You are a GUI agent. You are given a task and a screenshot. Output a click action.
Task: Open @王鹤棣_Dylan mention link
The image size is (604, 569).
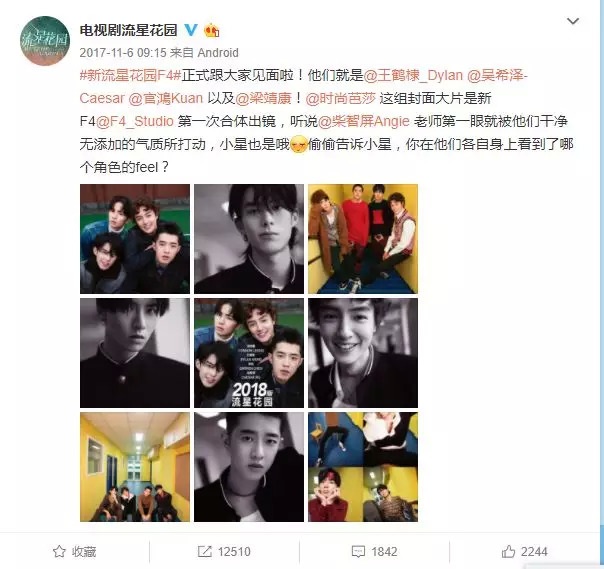(413, 75)
